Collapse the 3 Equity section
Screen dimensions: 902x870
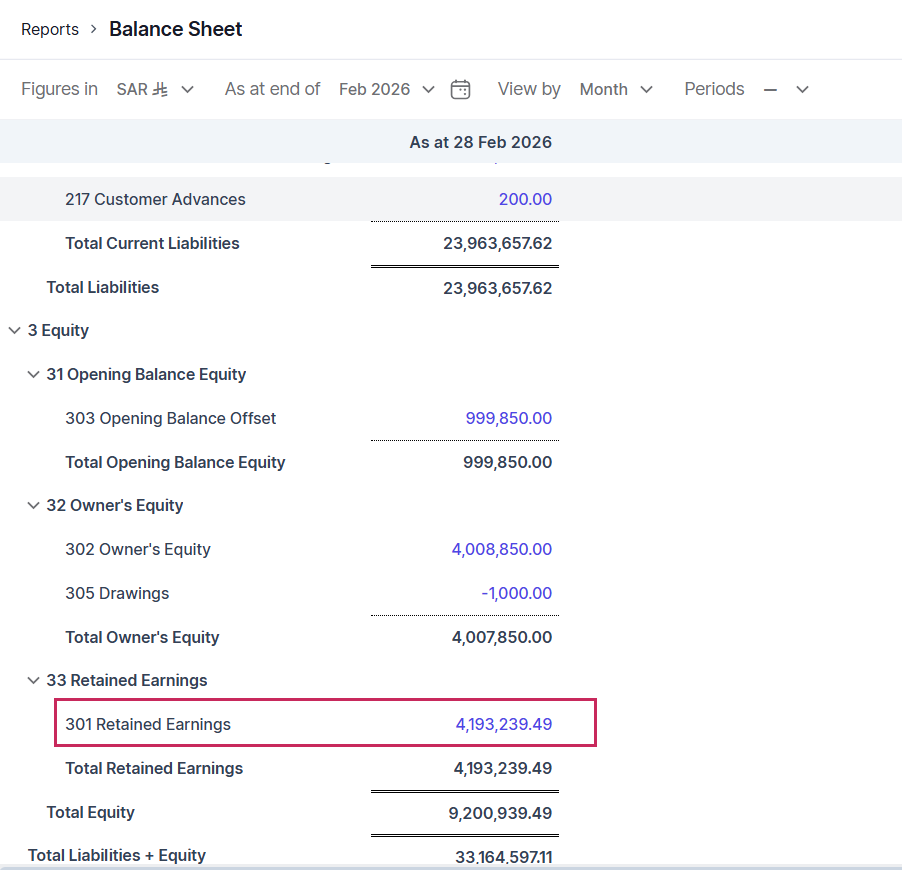(15, 330)
